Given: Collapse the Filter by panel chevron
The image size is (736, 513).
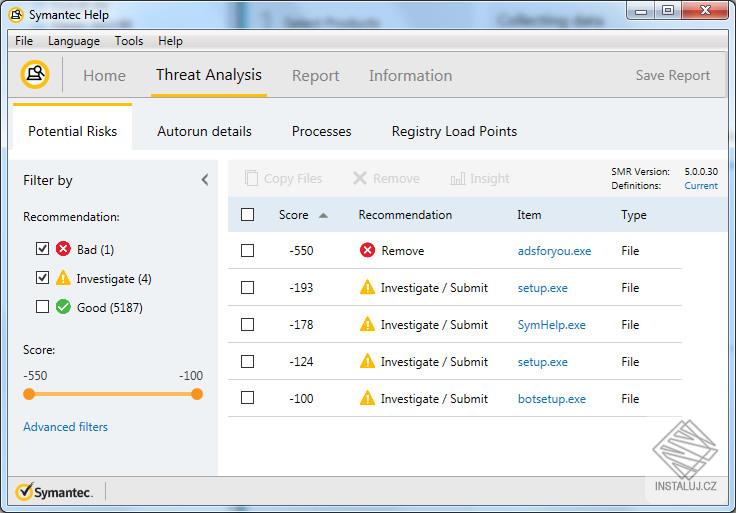Looking at the screenshot, I should [205, 180].
